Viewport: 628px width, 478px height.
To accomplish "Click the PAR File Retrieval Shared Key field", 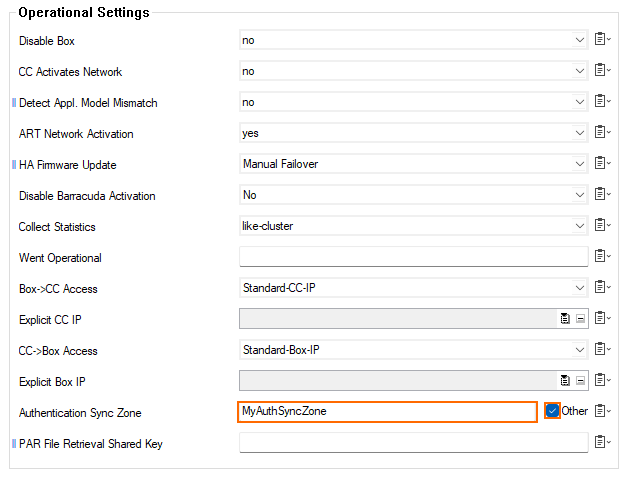I will click(x=414, y=442).
